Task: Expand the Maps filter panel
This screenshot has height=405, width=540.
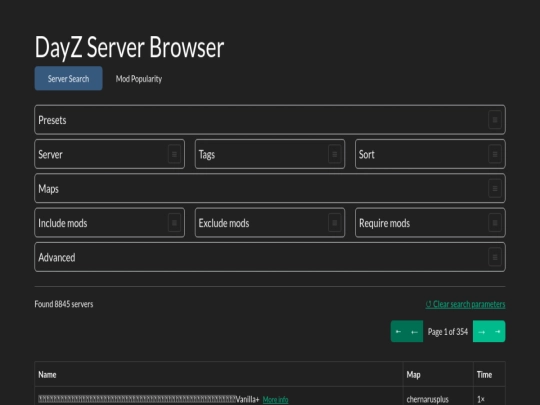Action: [x=270, y=188]
